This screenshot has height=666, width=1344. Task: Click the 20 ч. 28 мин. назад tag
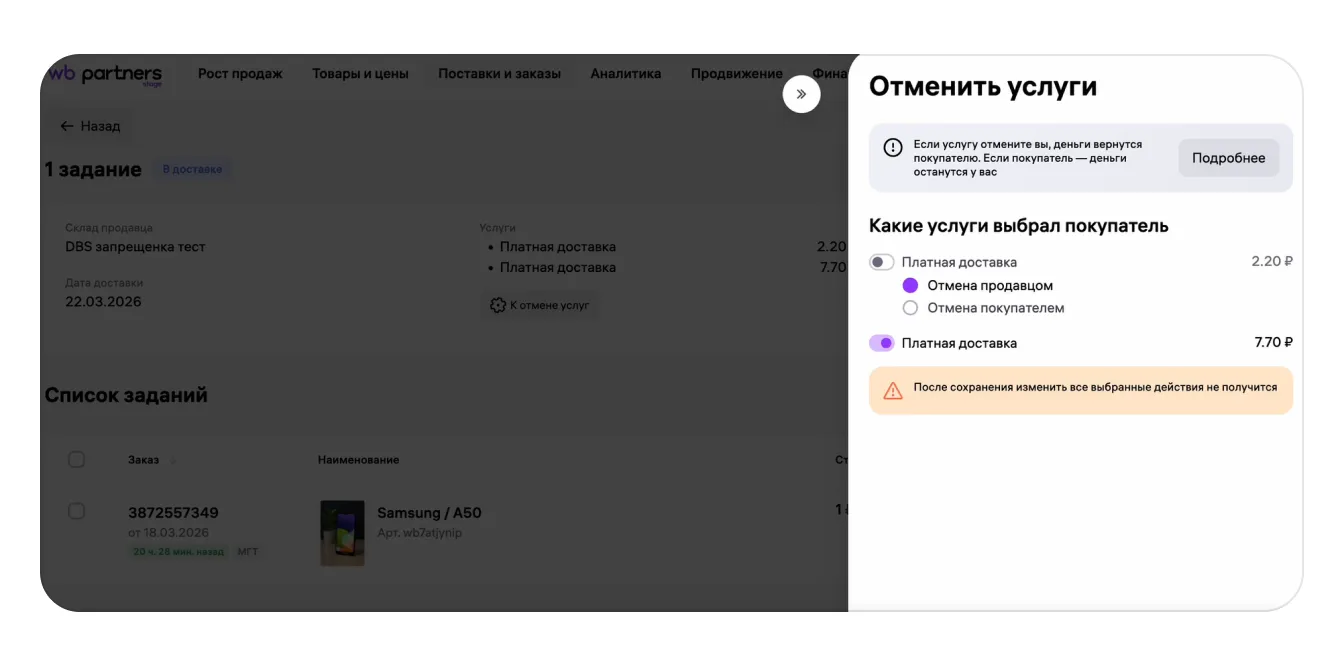pyautogui.click(x=178, y=552)
